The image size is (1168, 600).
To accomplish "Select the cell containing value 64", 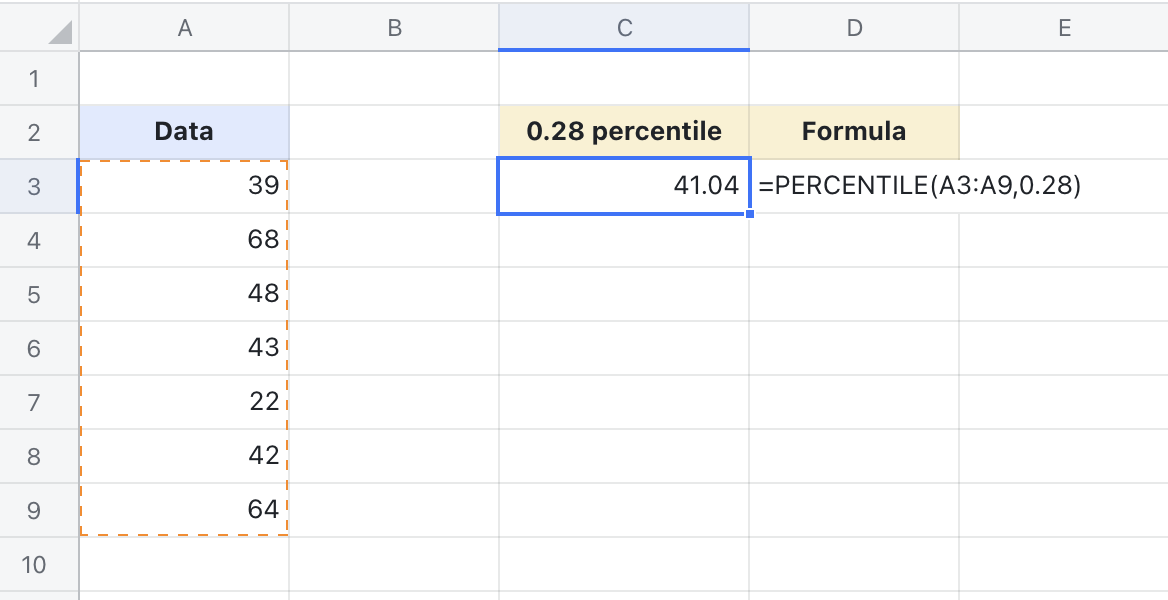I will pos(184,509).
